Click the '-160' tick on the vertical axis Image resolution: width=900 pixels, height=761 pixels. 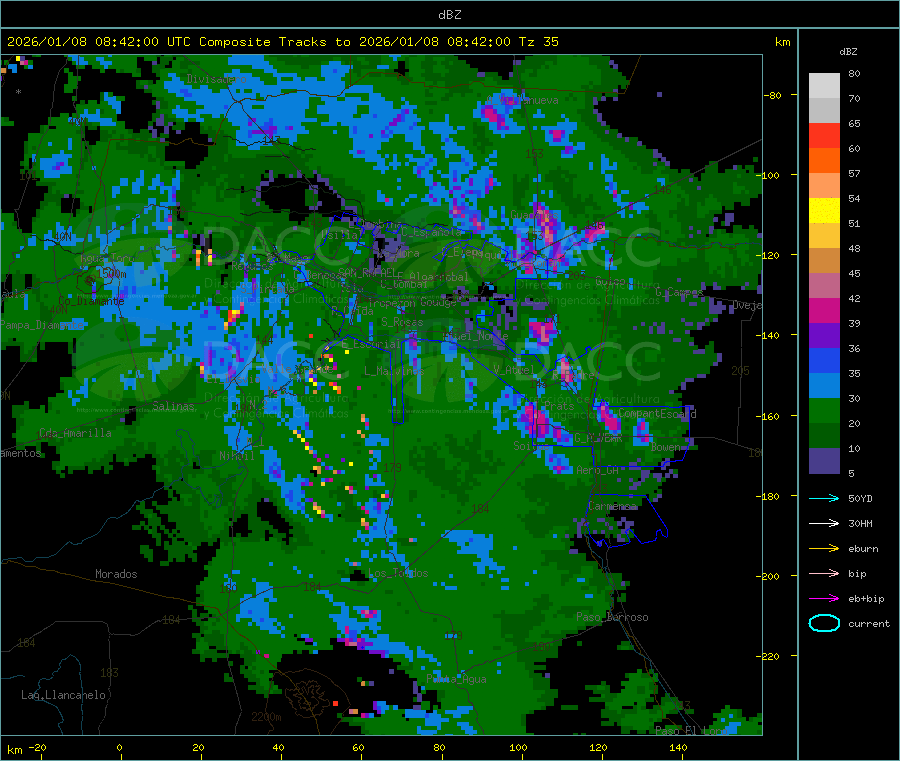click(769, 416)
